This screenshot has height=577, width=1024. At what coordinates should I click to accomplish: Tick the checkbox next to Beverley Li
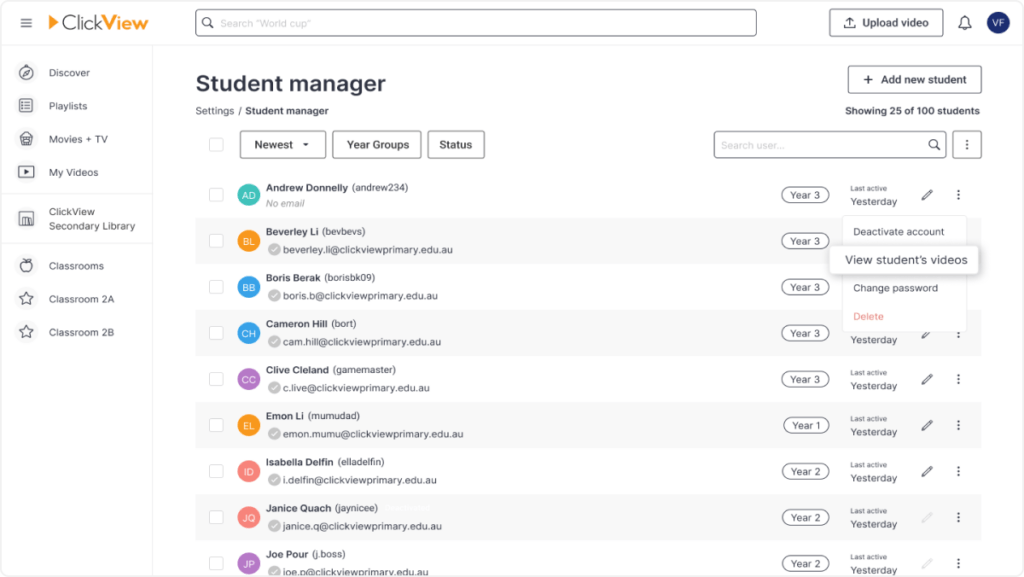click(216, 241)
